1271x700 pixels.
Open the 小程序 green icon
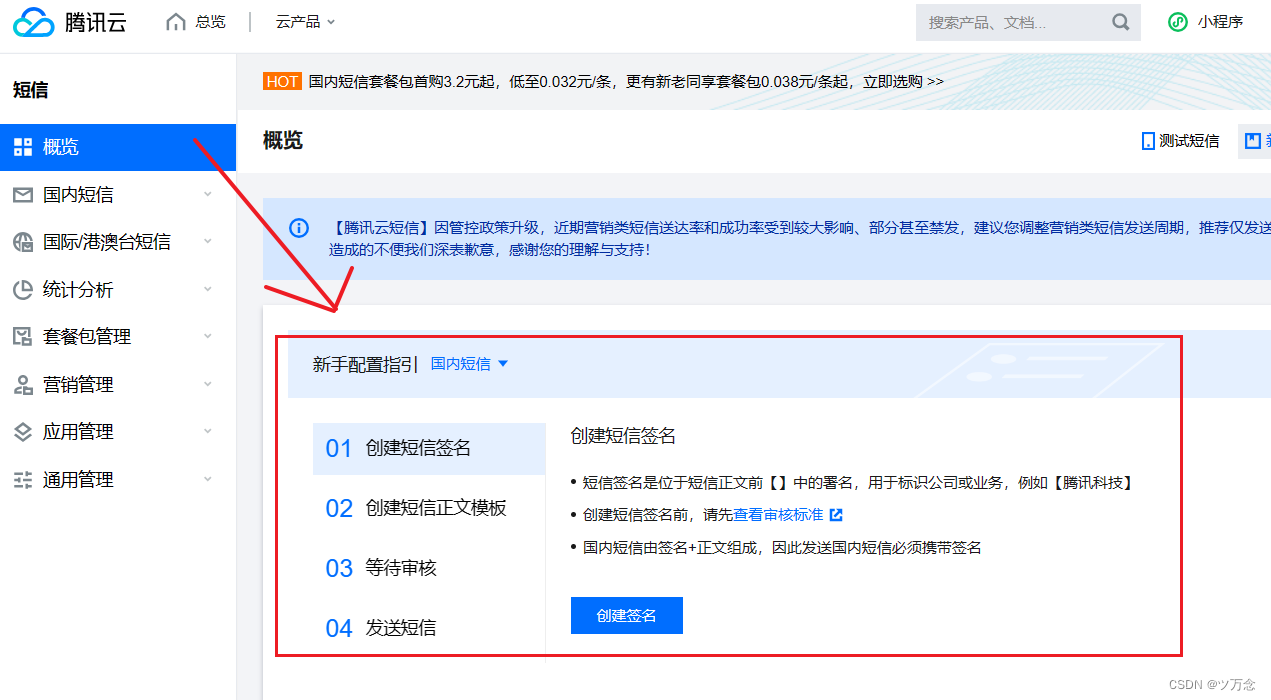[x=1178, y=22]
